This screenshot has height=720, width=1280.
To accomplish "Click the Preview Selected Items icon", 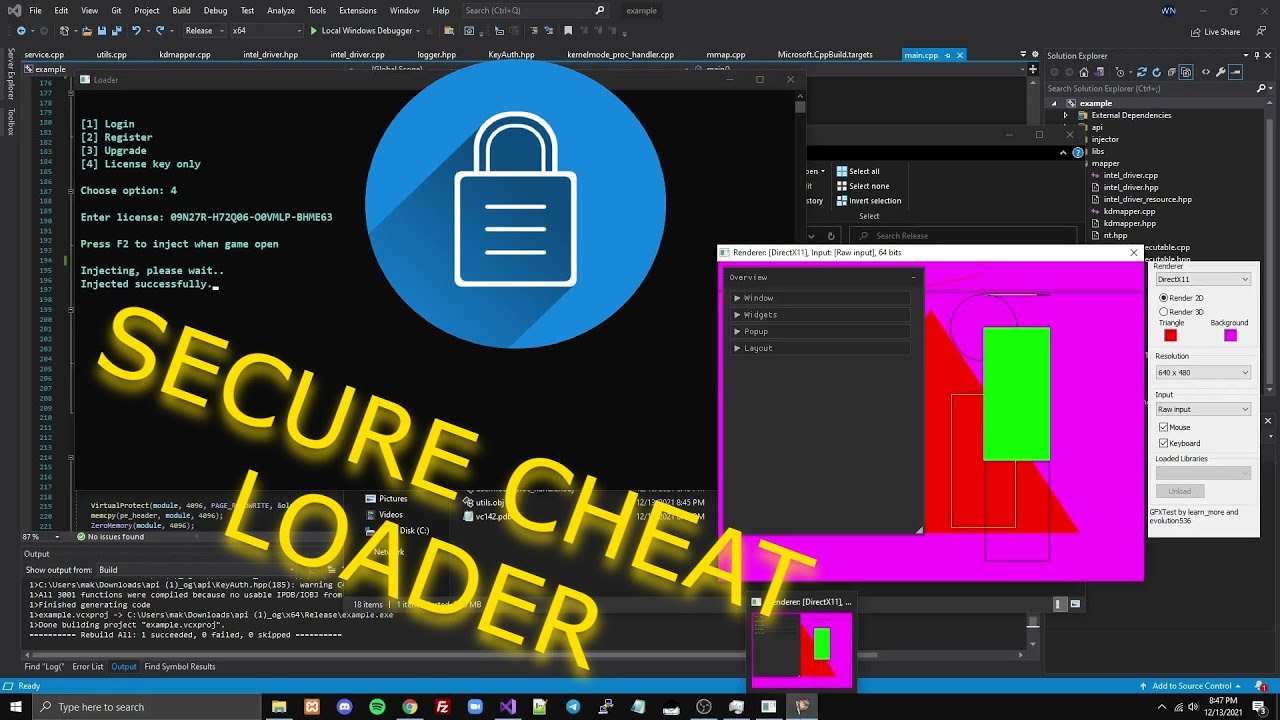I will point(1236,72).
